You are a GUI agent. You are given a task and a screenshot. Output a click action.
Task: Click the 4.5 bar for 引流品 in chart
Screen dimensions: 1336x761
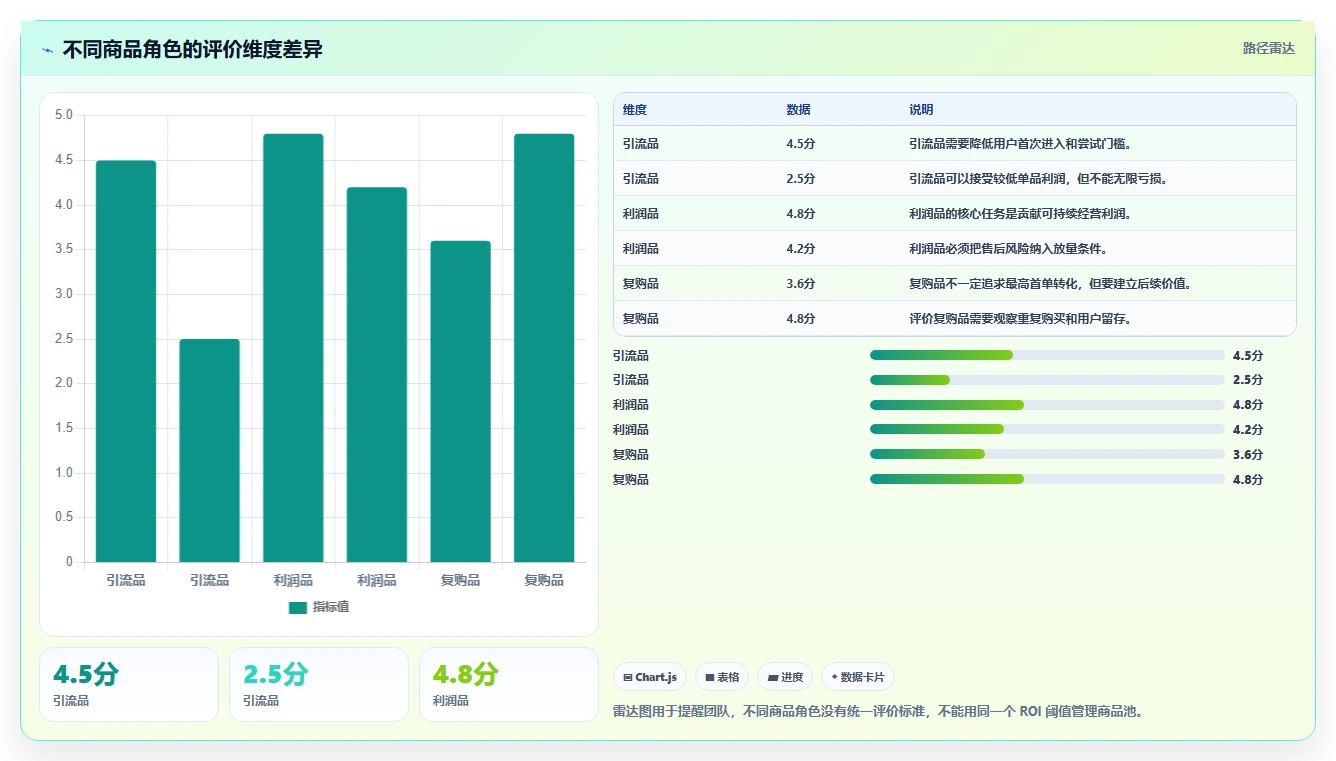coord(126,361)
